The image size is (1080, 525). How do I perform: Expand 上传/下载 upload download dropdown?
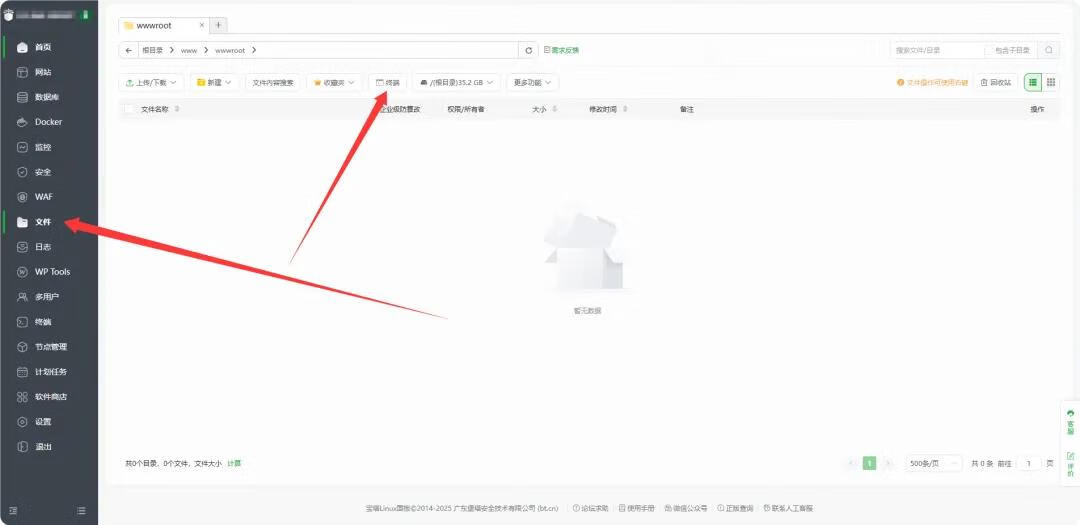(x=151, y=83)
